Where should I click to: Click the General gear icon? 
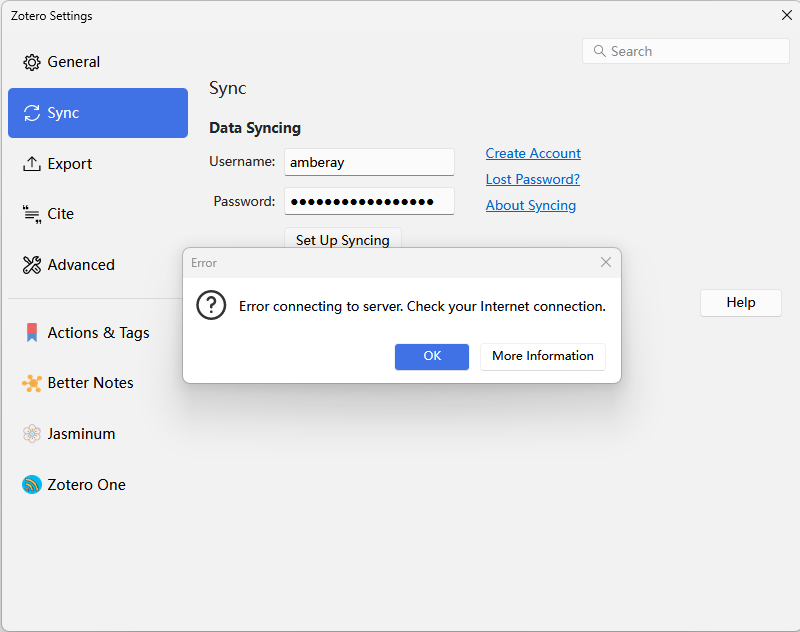(x=32, y=62)
